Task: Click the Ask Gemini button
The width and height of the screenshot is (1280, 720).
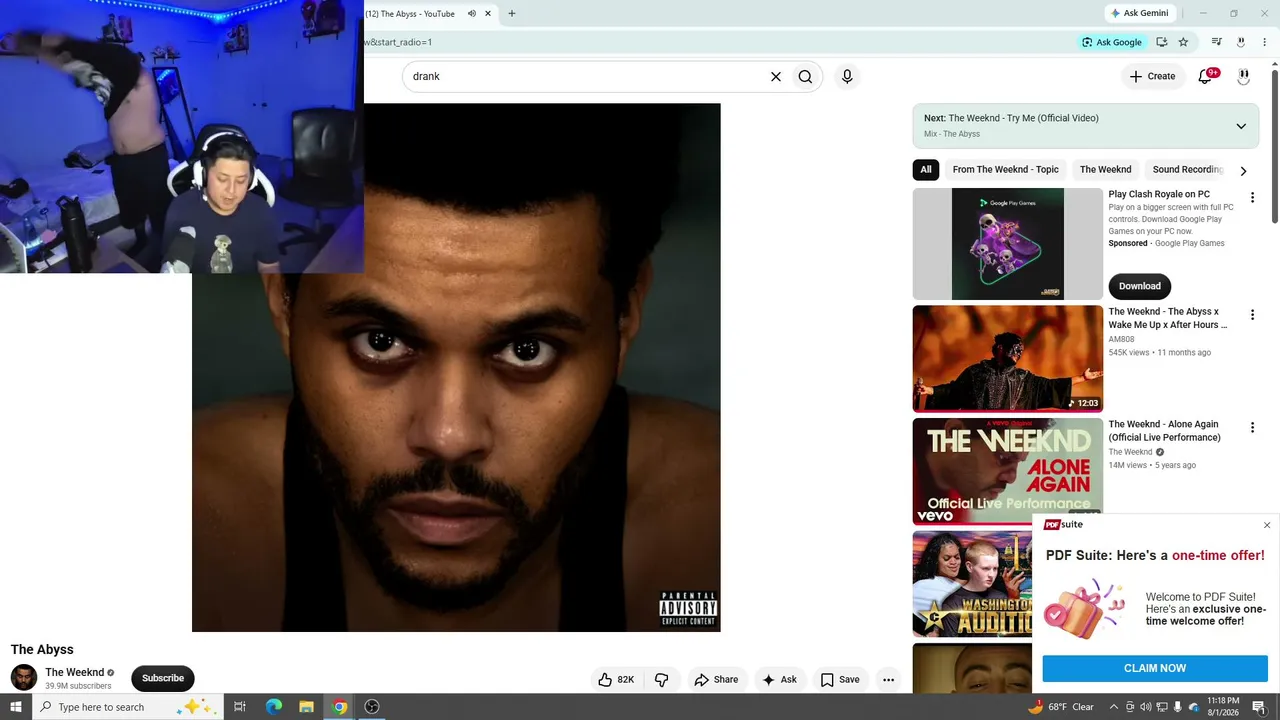Action: pos(1139,13)
